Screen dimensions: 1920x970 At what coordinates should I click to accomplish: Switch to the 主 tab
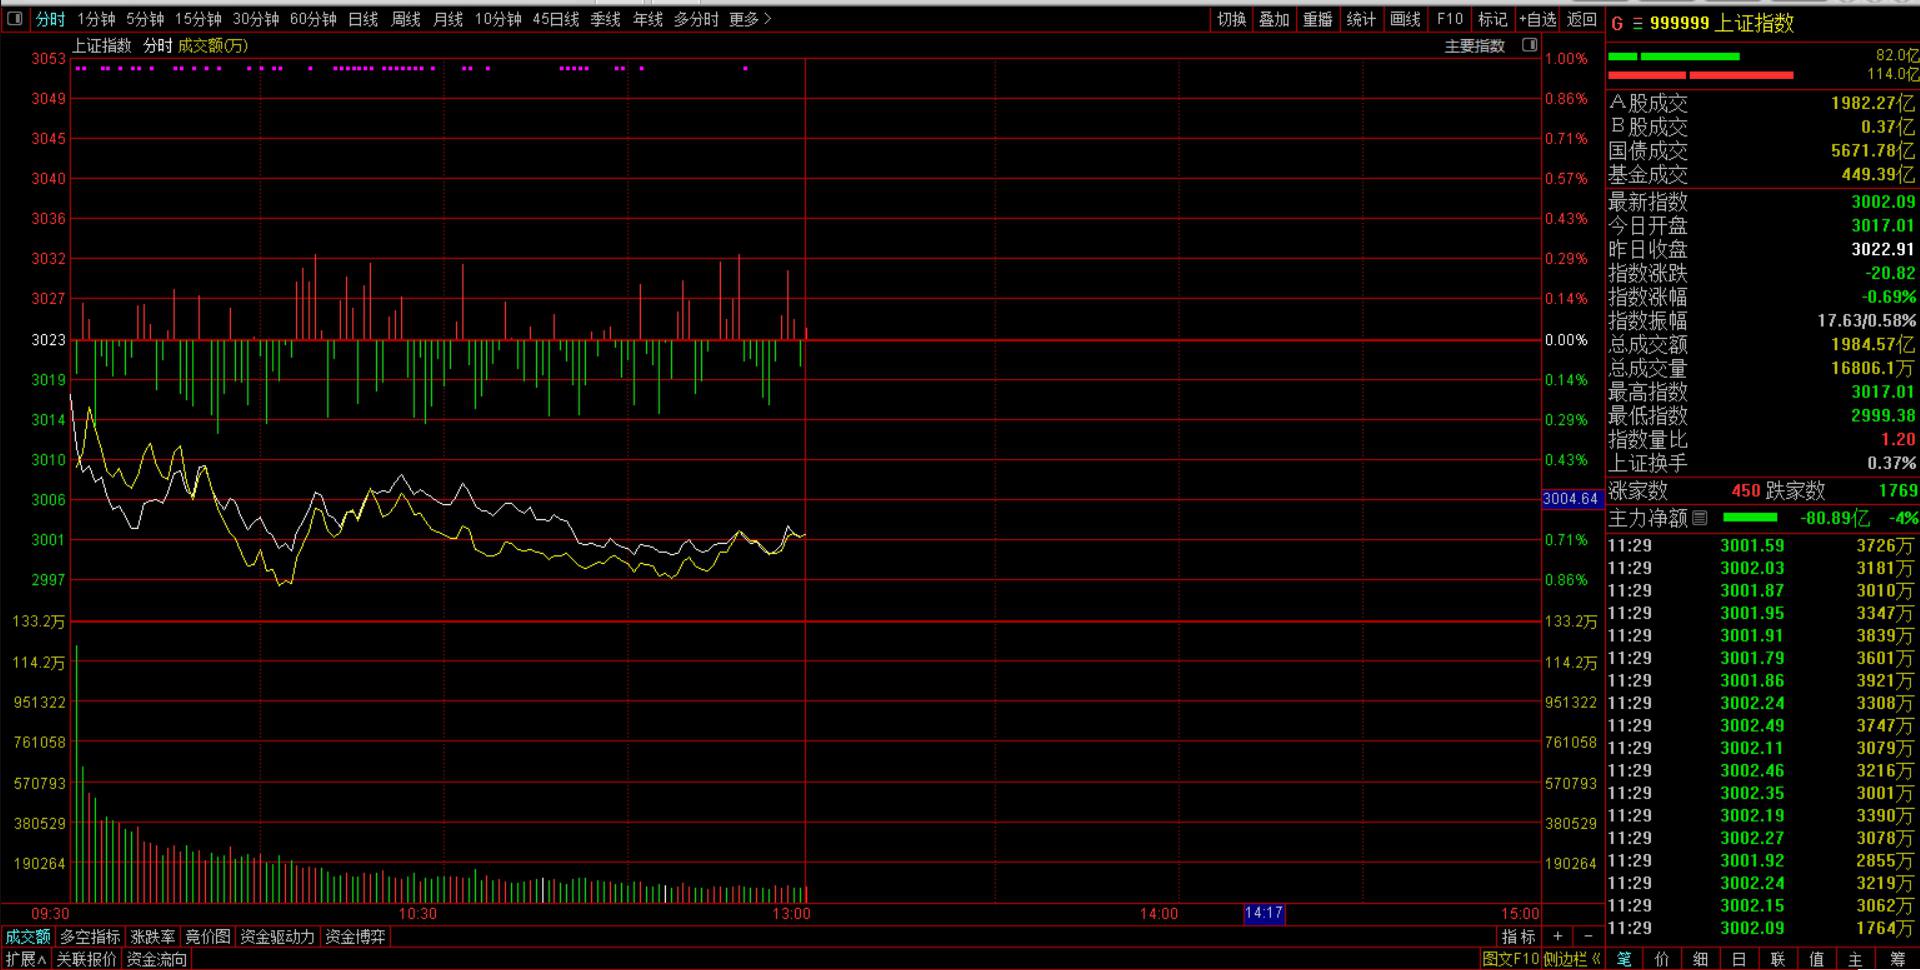1856,959
